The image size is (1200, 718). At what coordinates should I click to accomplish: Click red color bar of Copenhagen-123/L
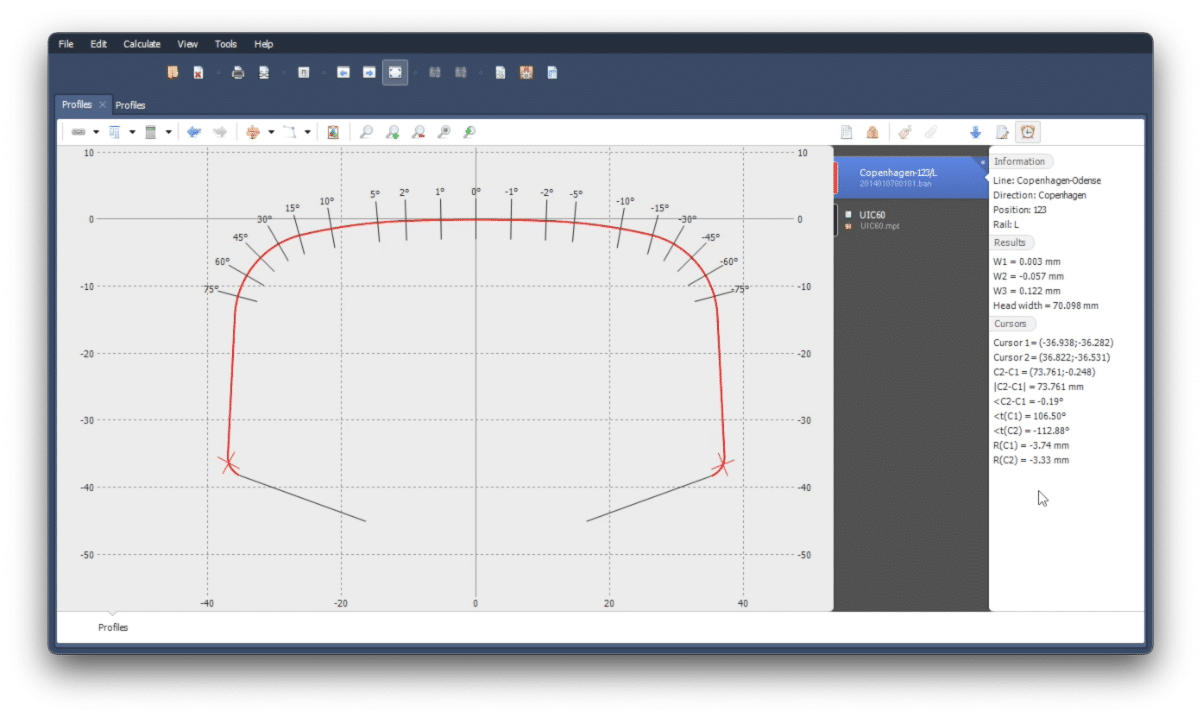click(x=836, y=177)
